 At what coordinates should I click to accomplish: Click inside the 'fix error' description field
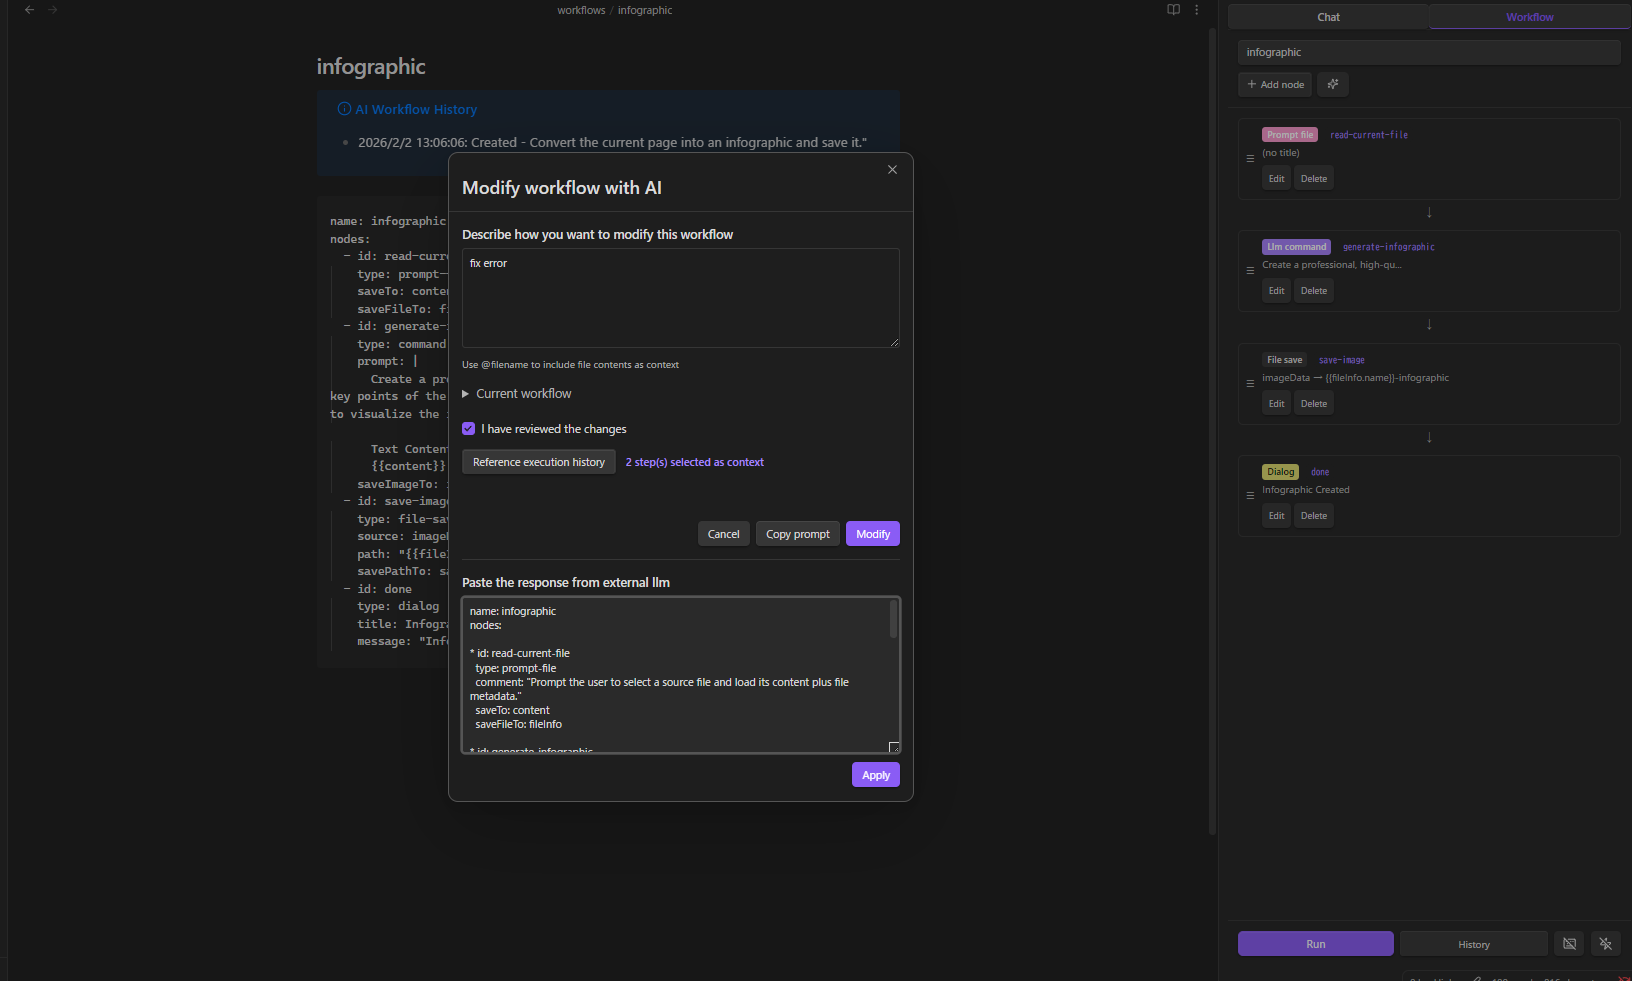pos(680,297)
